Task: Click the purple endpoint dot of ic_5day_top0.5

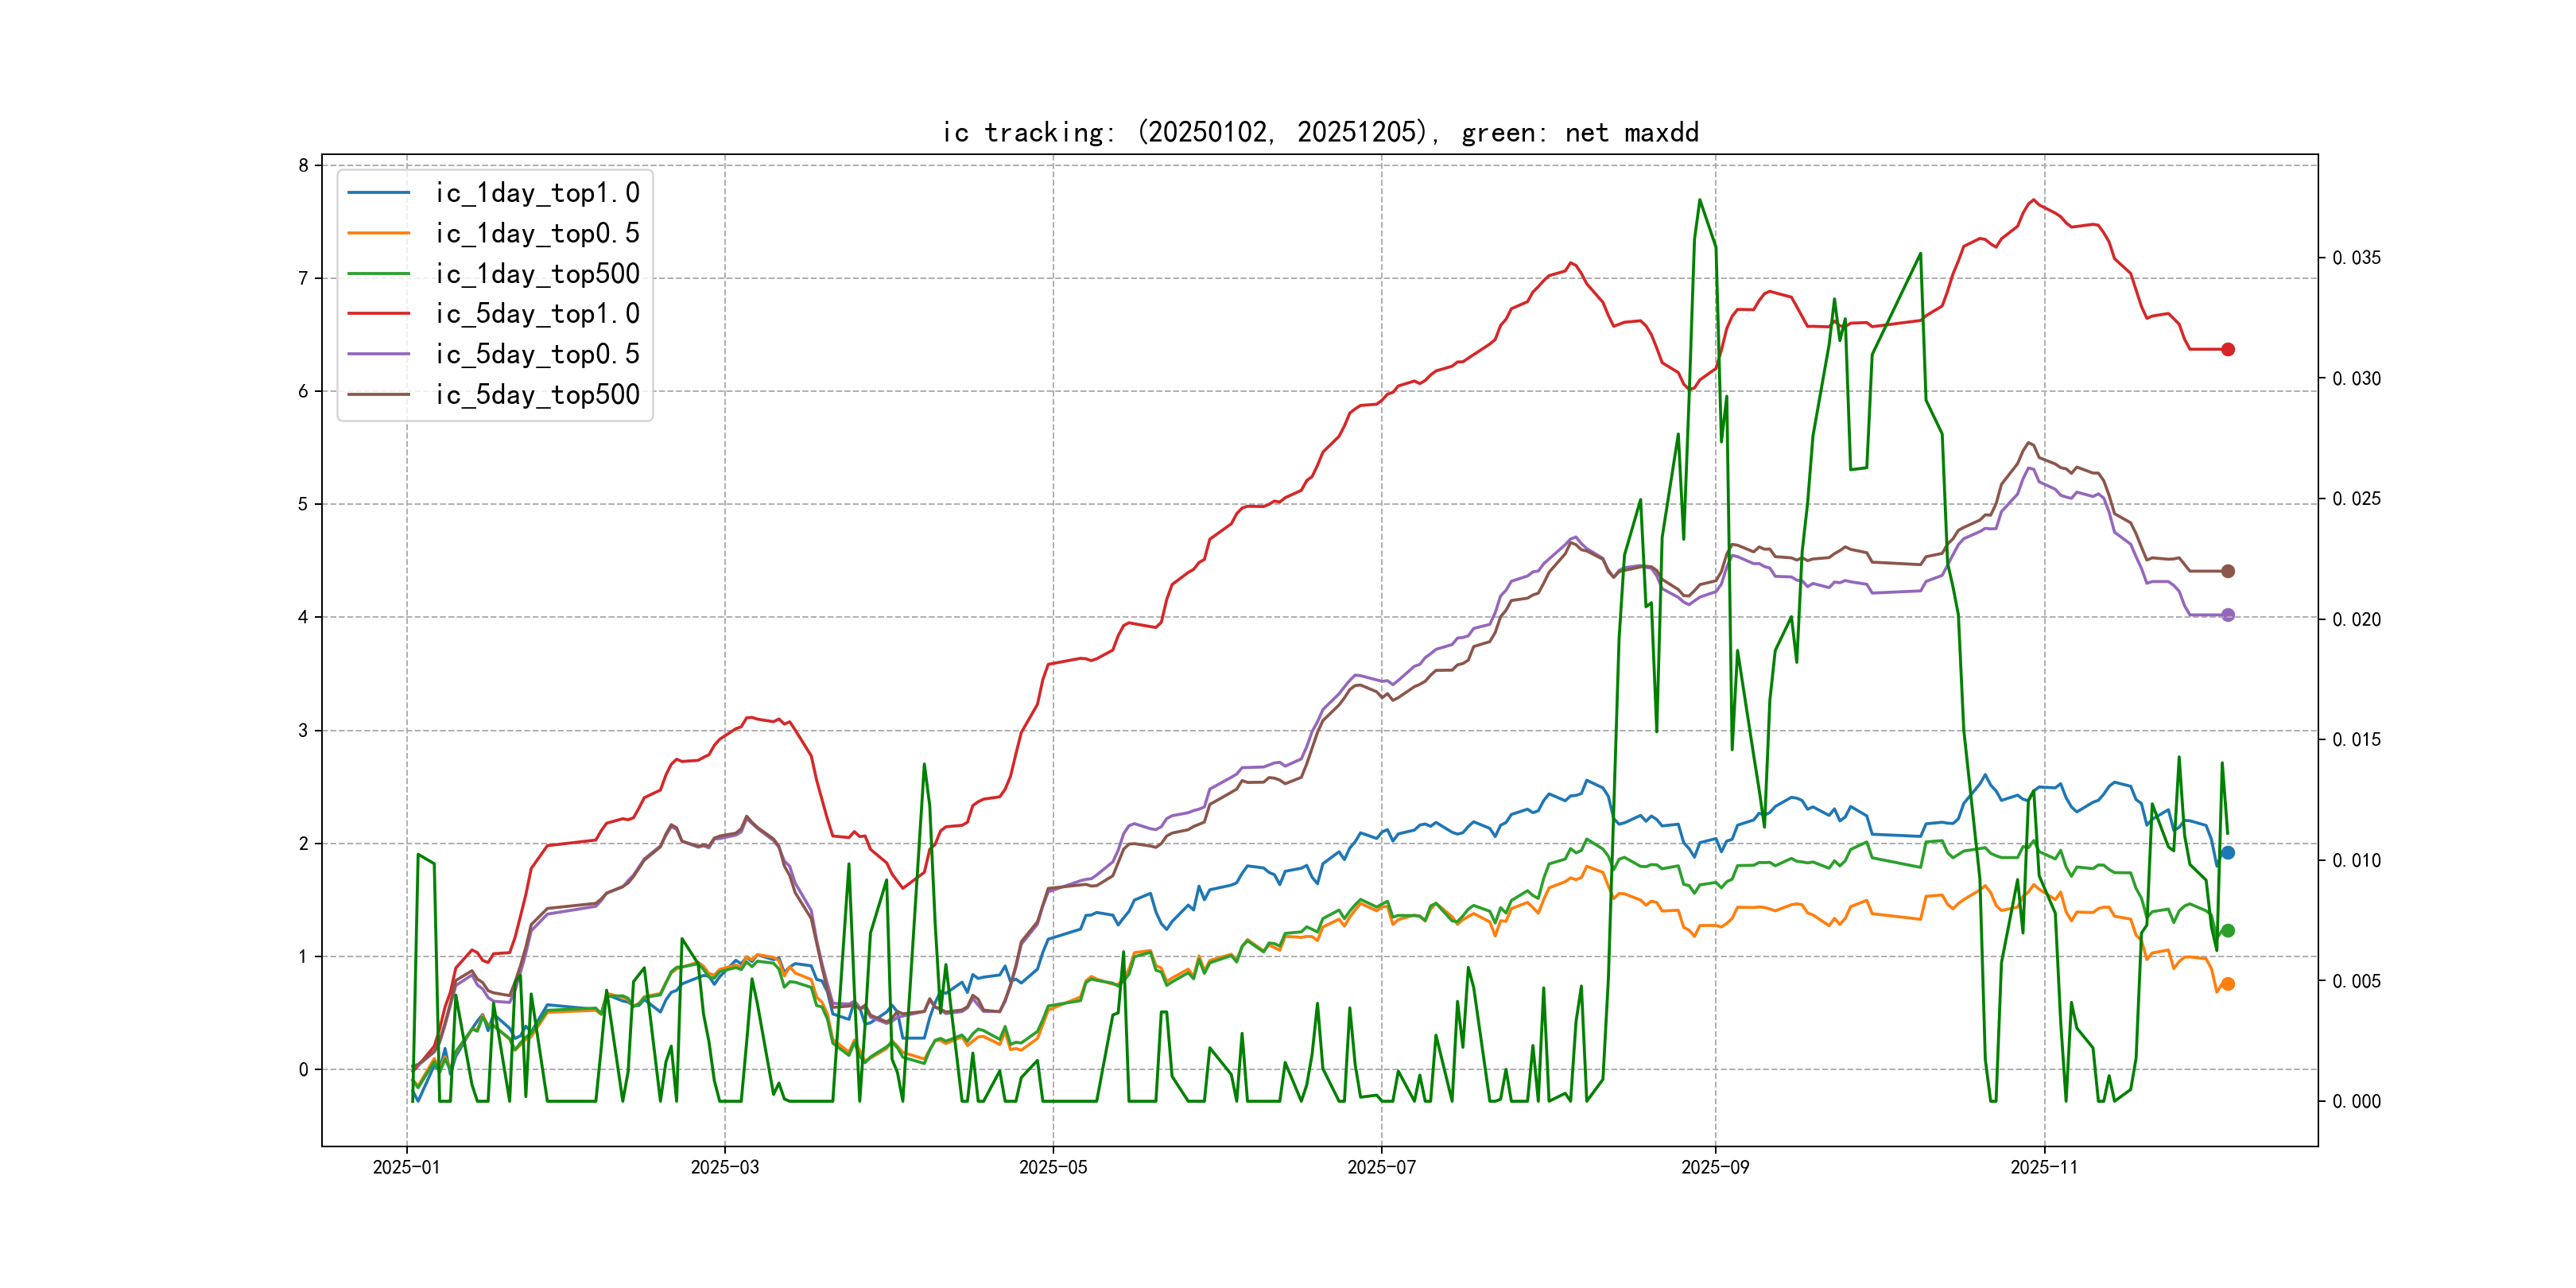Action: coord(2227,615)
